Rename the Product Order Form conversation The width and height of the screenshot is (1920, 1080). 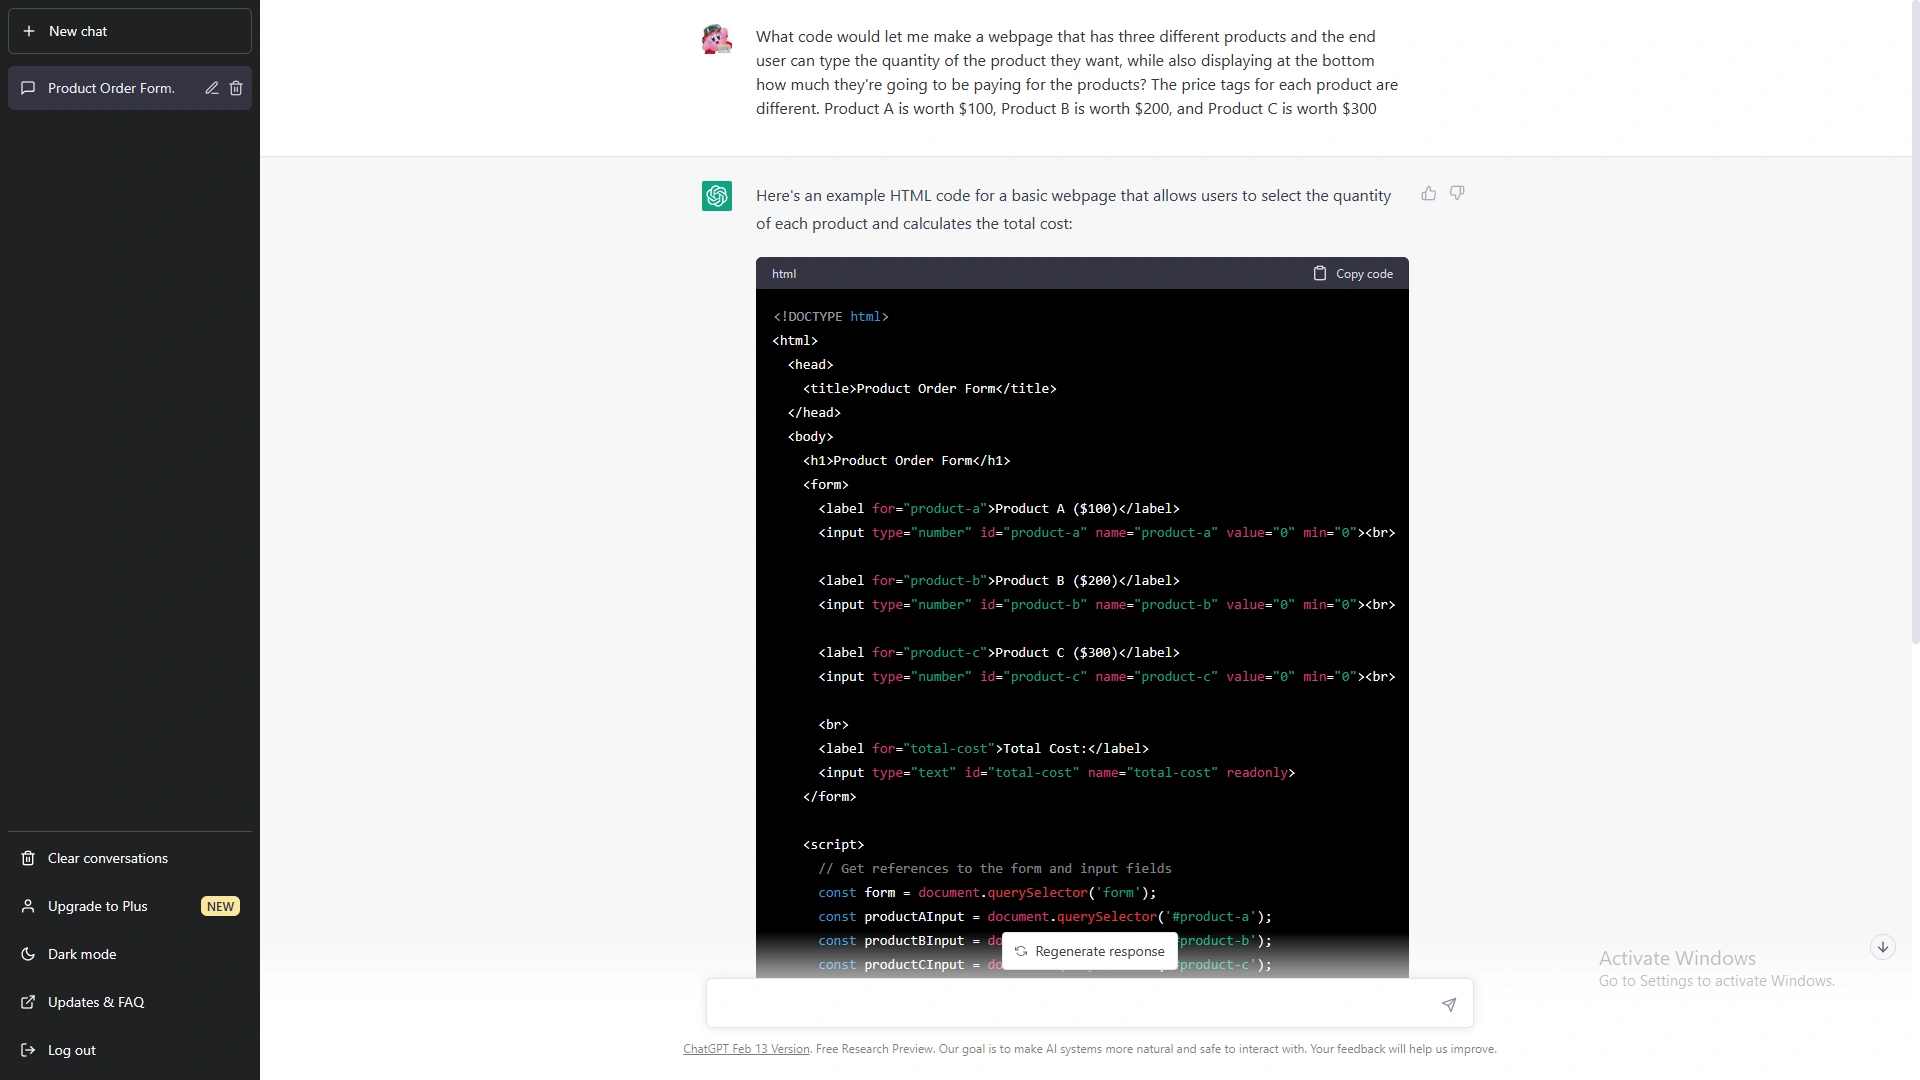(211, 88)
